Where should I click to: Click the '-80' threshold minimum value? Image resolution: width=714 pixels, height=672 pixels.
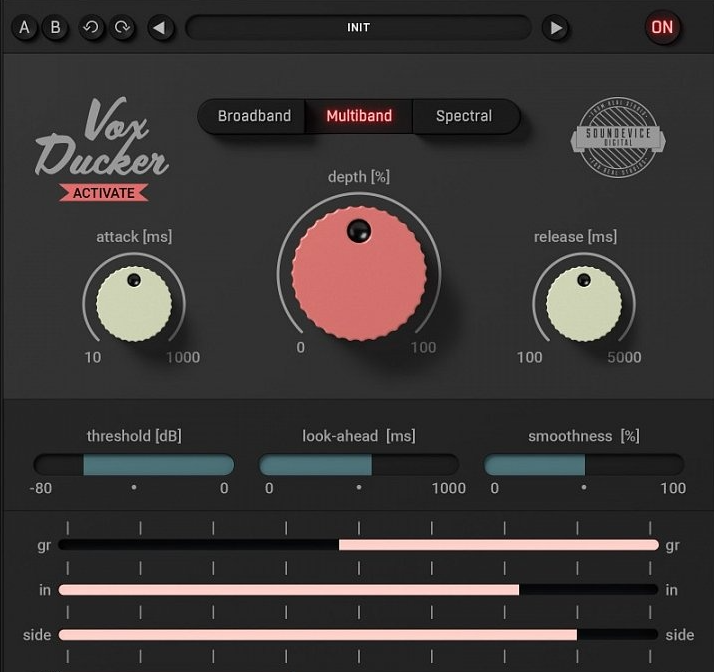click(41, 489)
